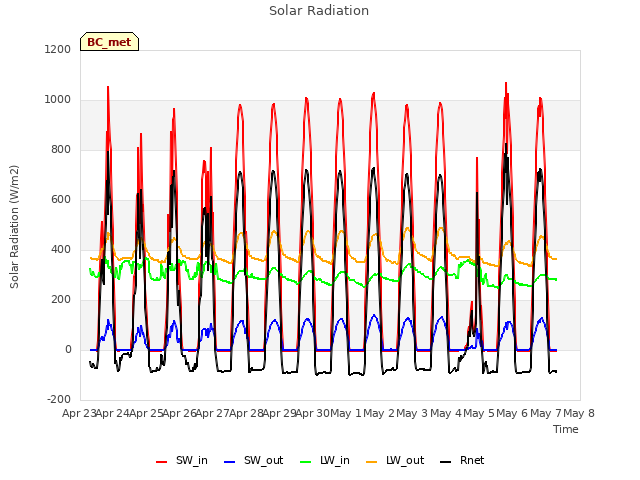The image size is (640, 480).
Task: Toggle the LW_in legend entry
Action: (325, 461)
